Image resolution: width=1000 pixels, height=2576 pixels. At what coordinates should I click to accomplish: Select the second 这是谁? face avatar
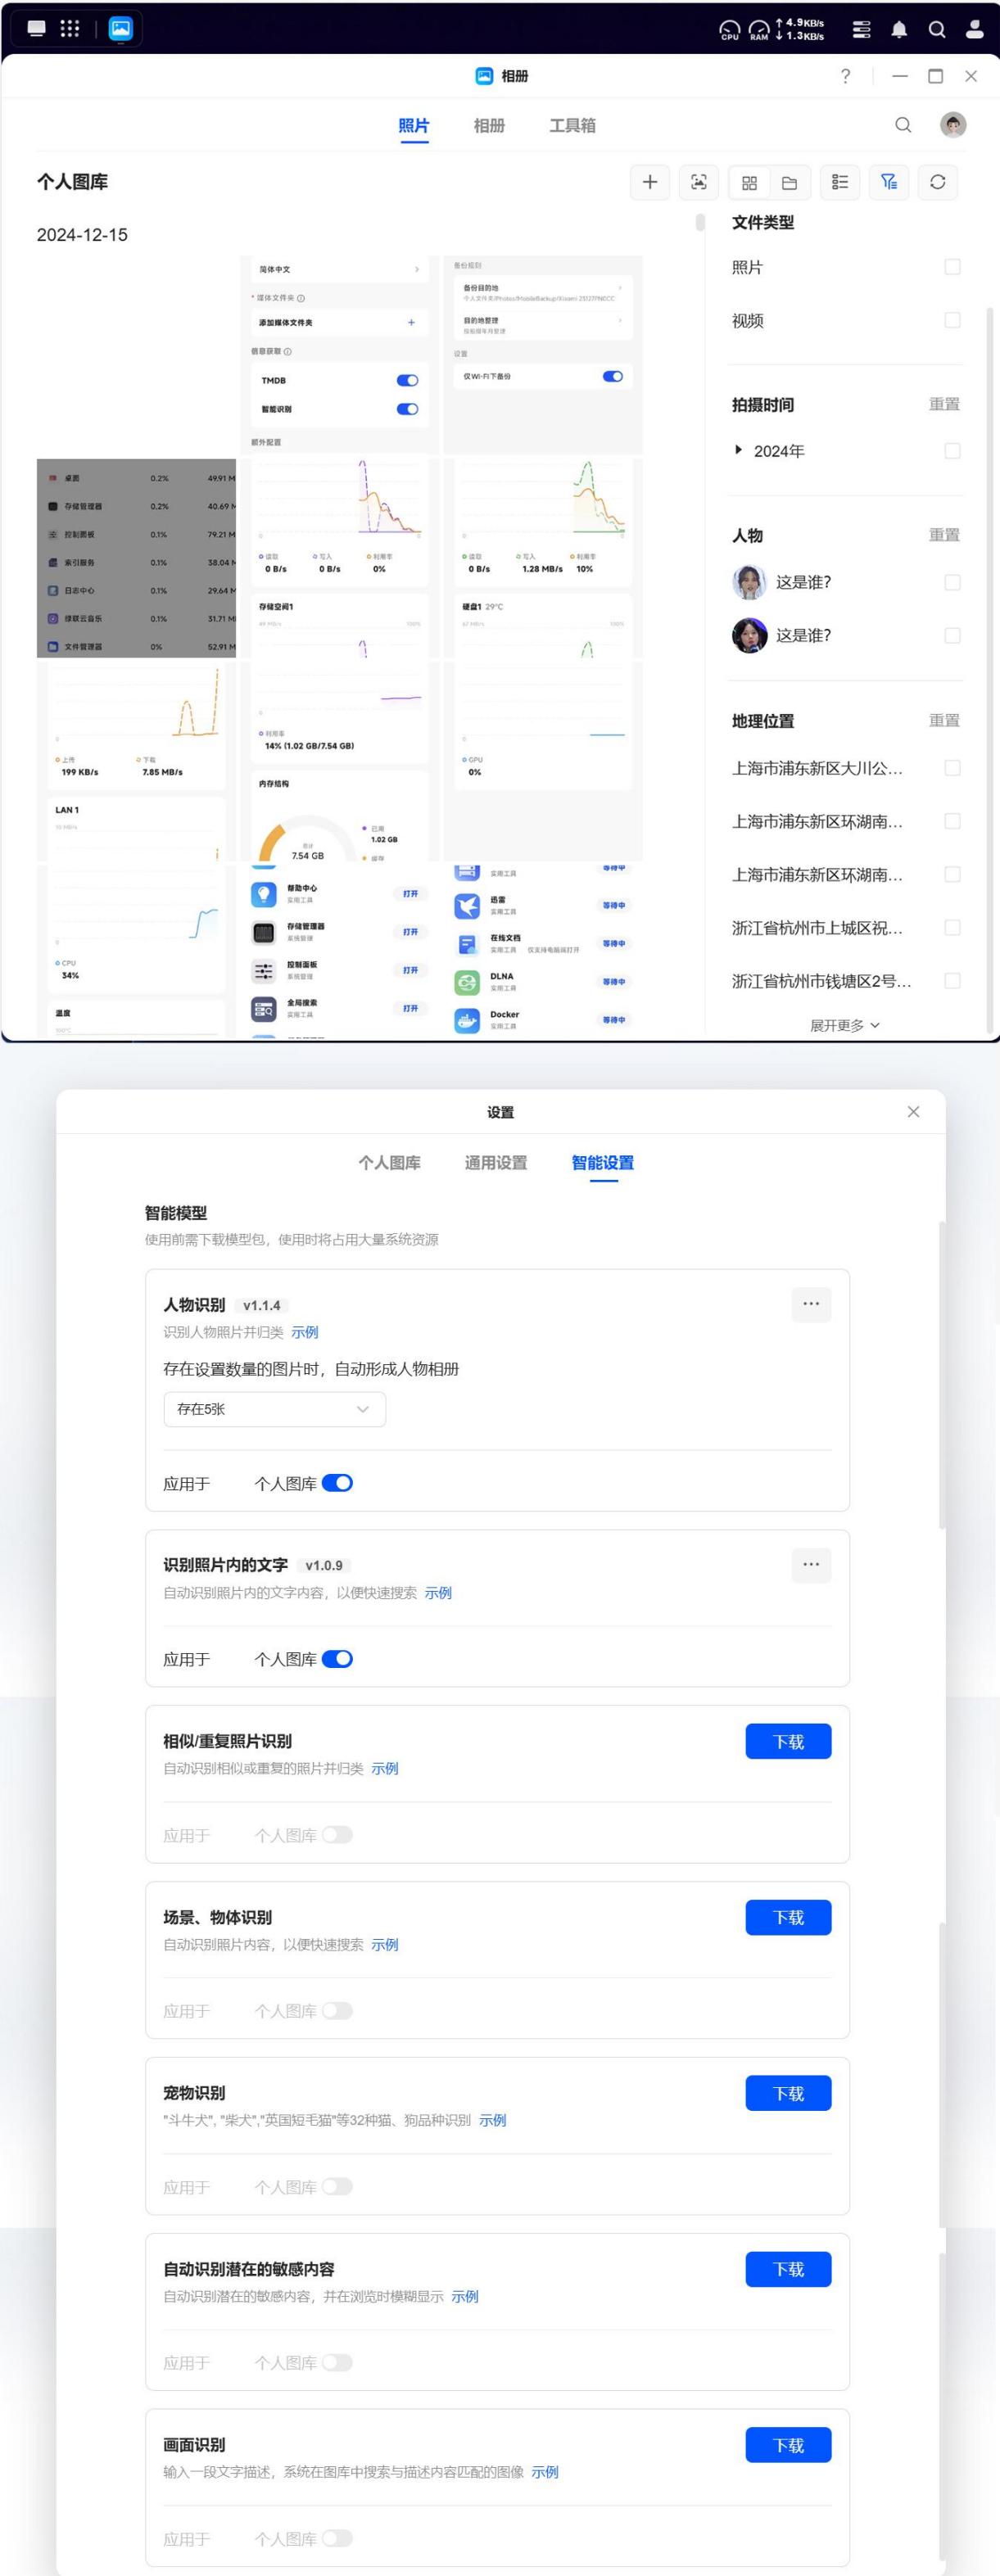point(750,635)
